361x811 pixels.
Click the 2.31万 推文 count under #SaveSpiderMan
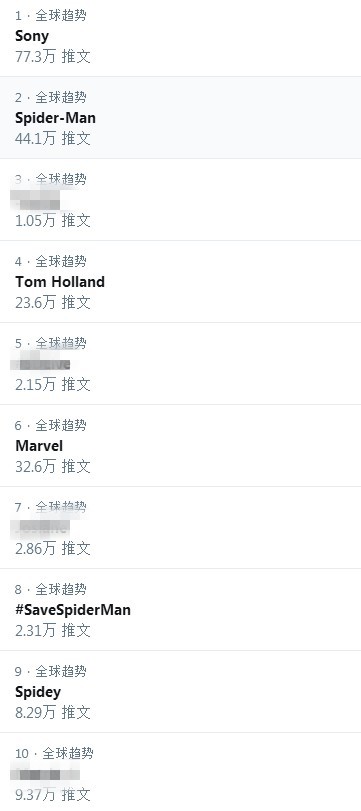click(53, 630)
